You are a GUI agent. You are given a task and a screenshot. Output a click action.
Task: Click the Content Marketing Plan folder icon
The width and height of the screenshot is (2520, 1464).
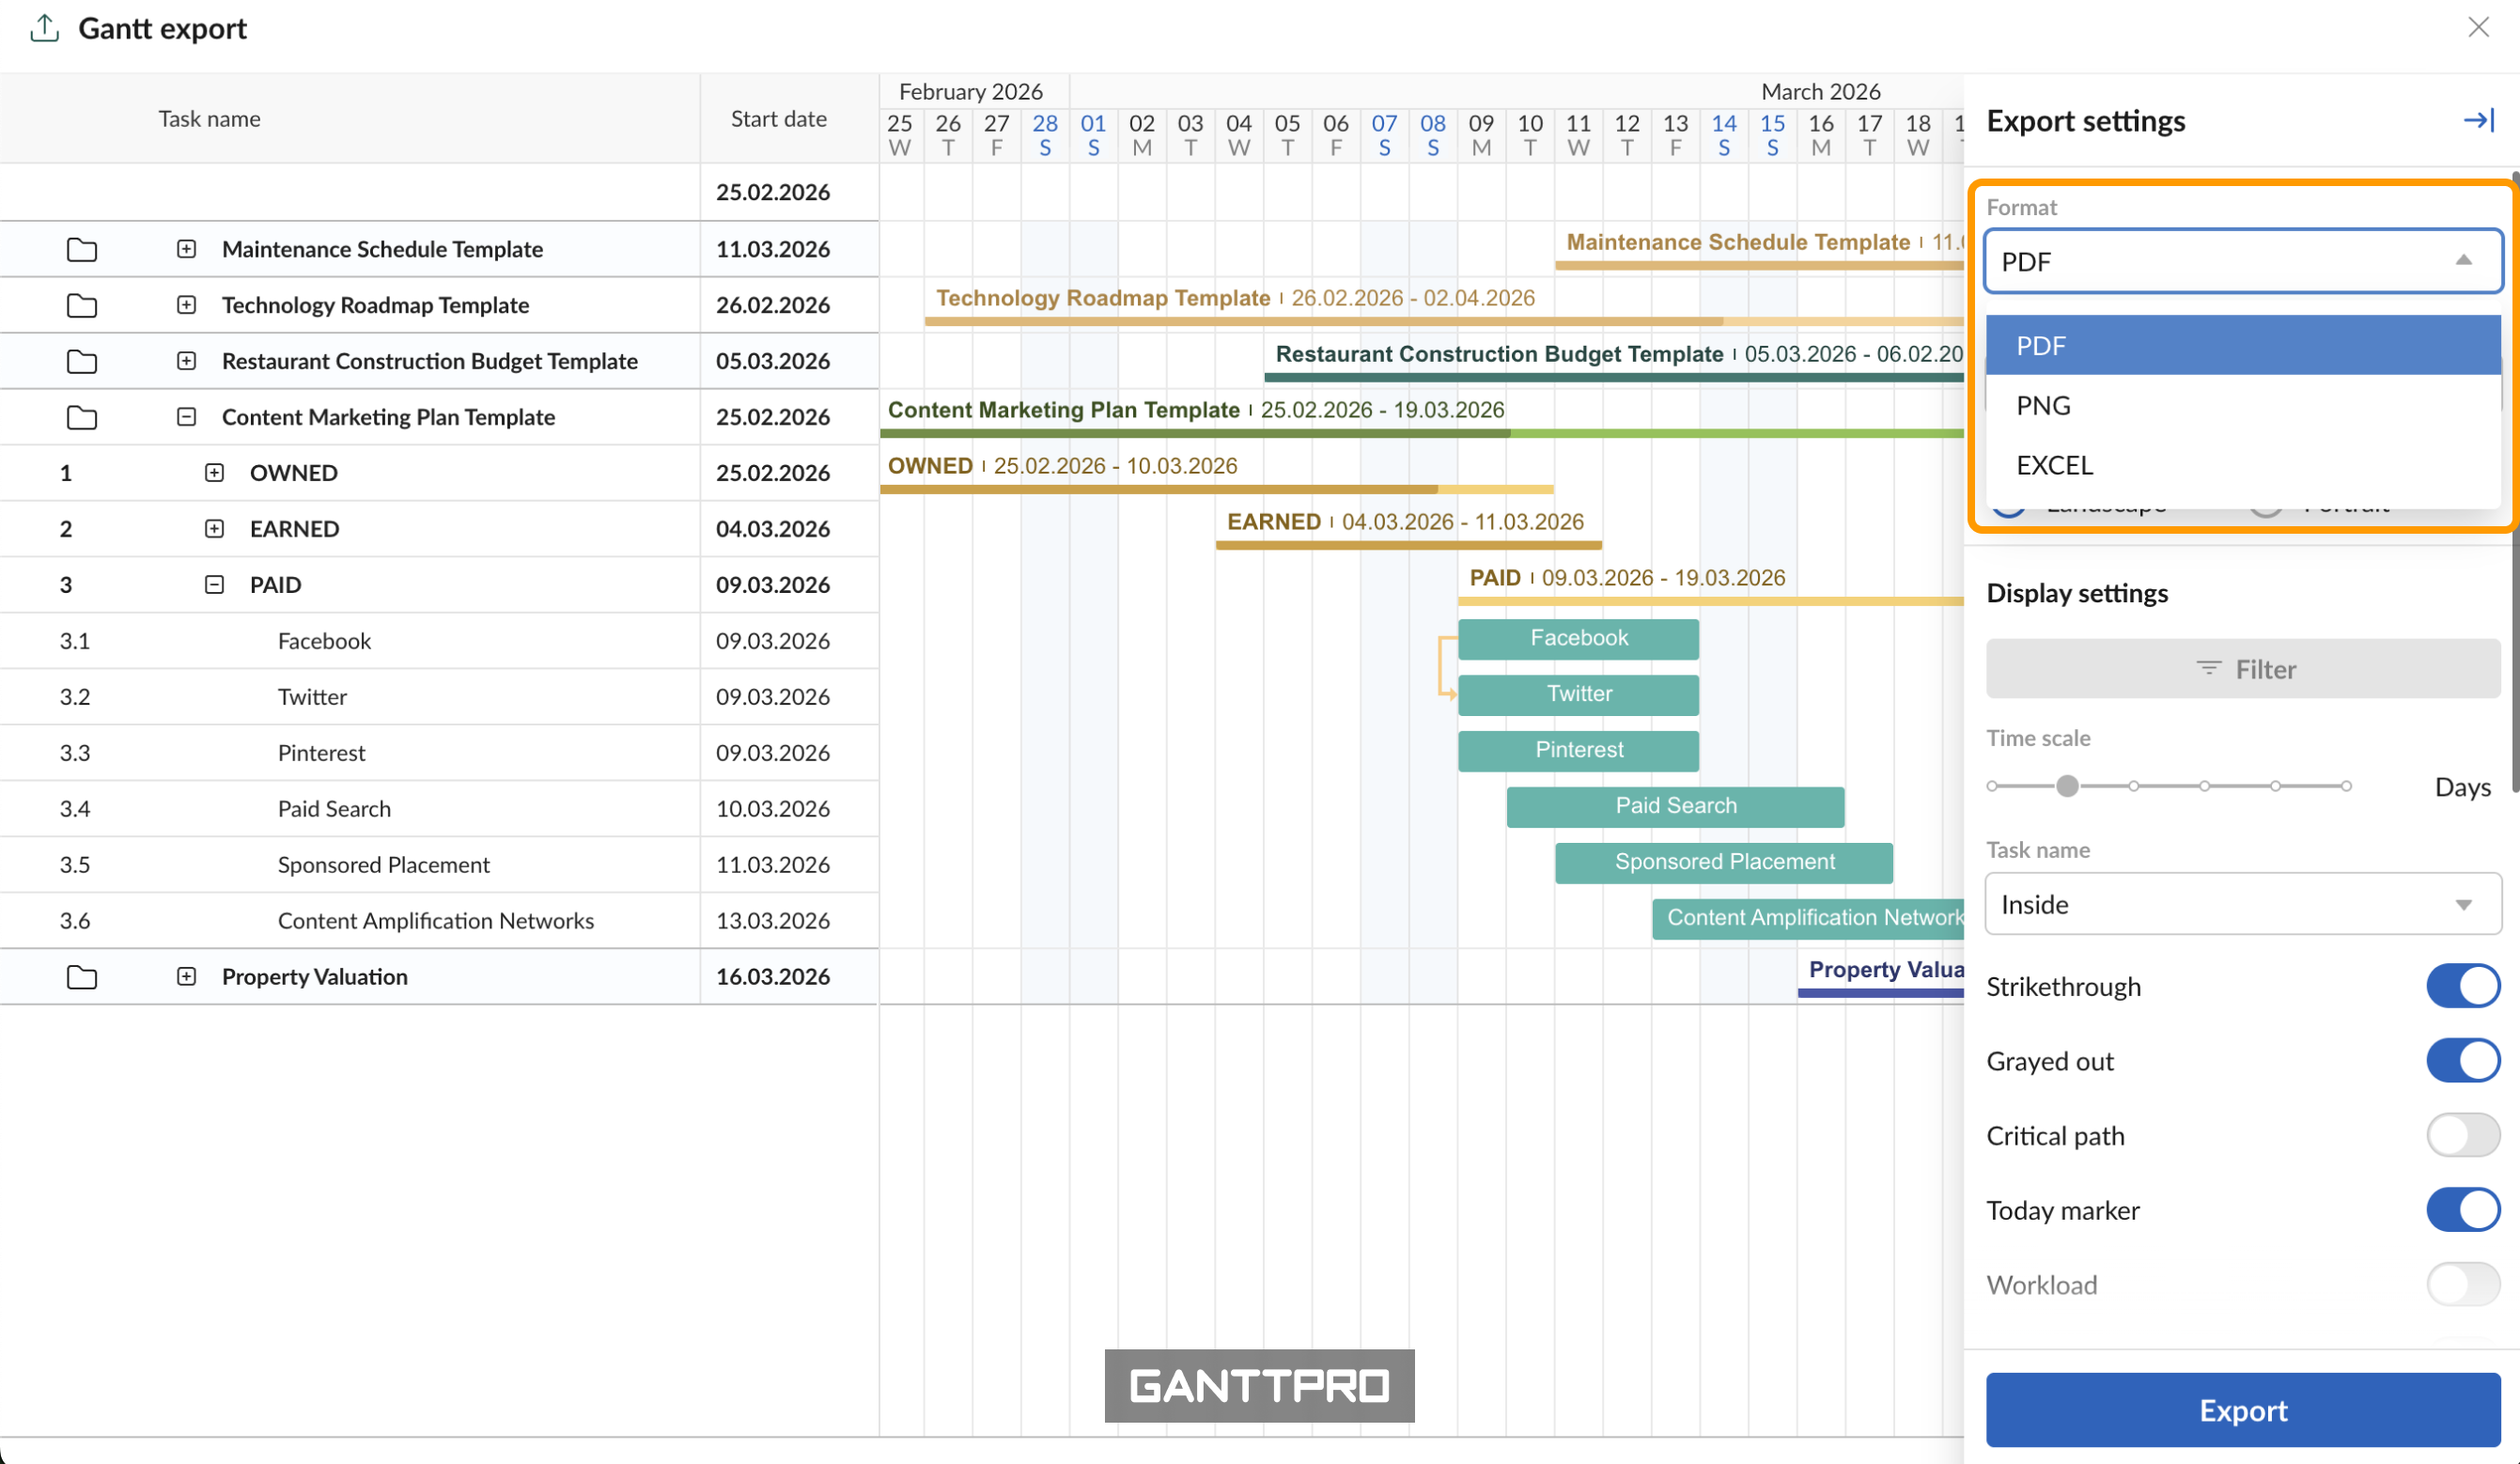coord(82,417)
